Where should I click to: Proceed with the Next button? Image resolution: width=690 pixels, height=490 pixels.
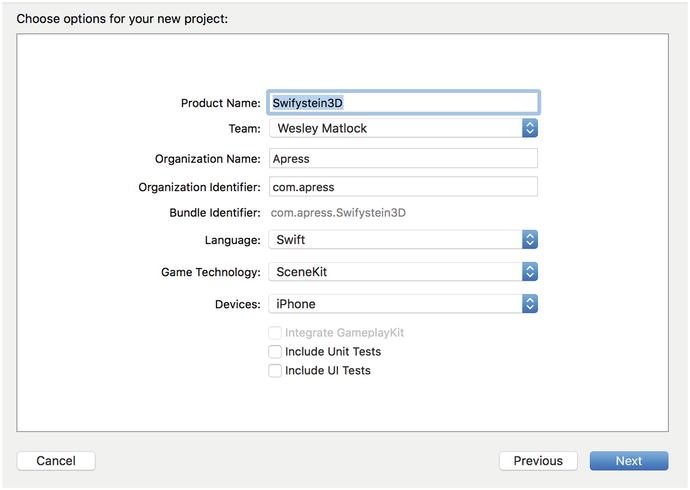(629, 461)
